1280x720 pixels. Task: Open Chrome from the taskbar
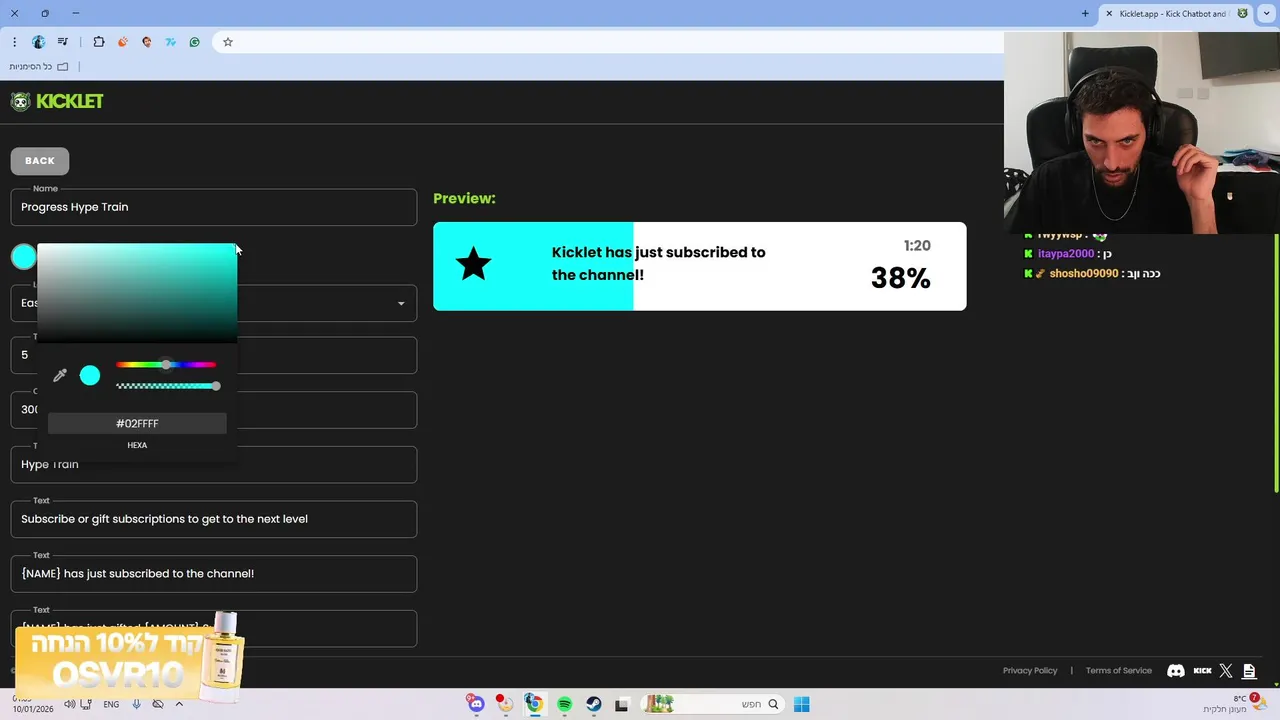pyautogui.click(x=534, y=704)
